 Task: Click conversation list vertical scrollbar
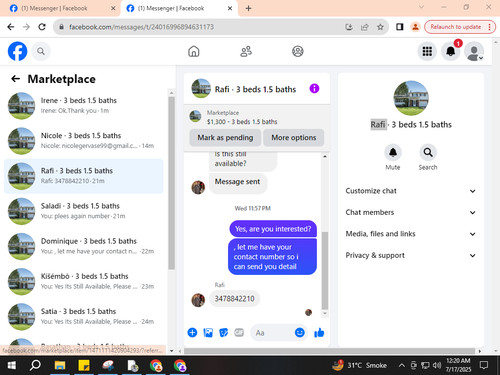171,183
